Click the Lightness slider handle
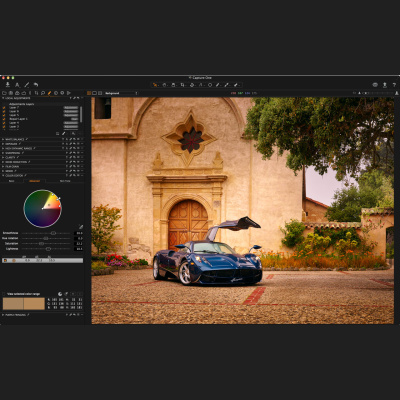 click(x=48, y=249)
